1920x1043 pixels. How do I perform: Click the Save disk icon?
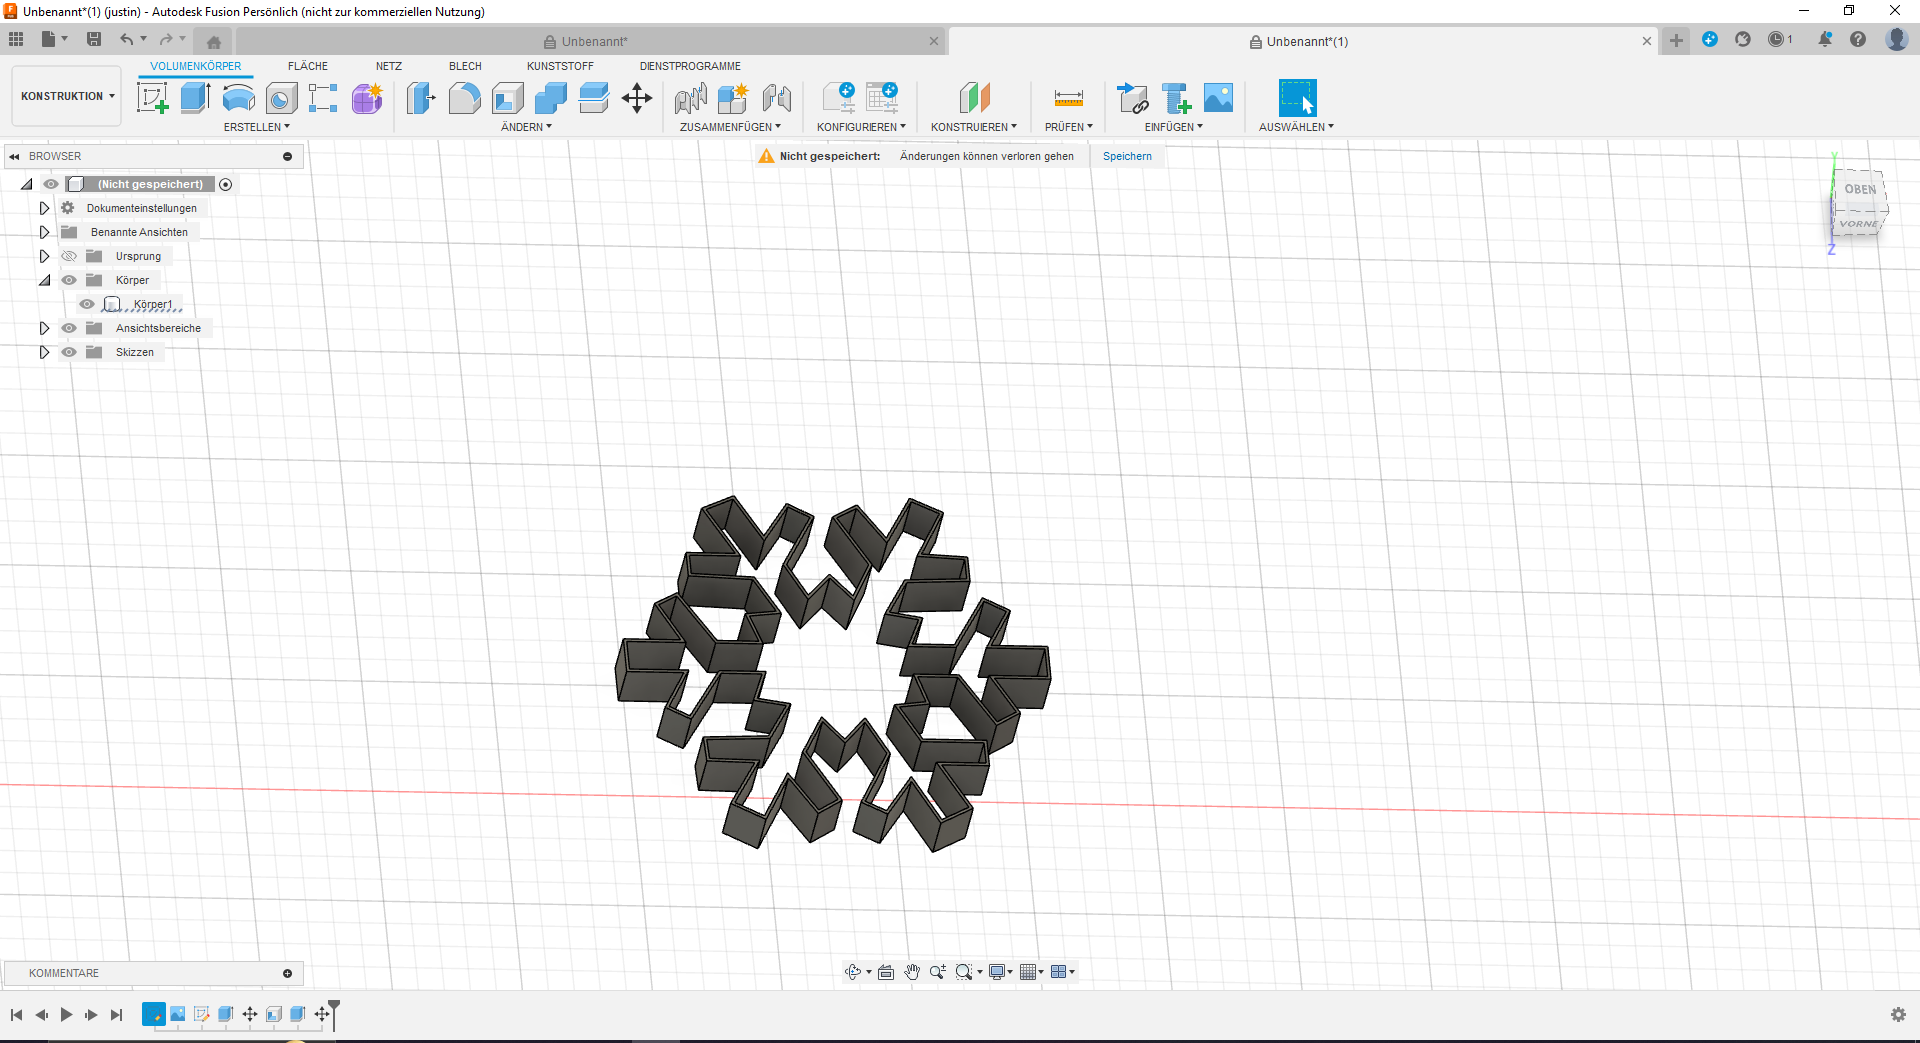tap(94, 39)
